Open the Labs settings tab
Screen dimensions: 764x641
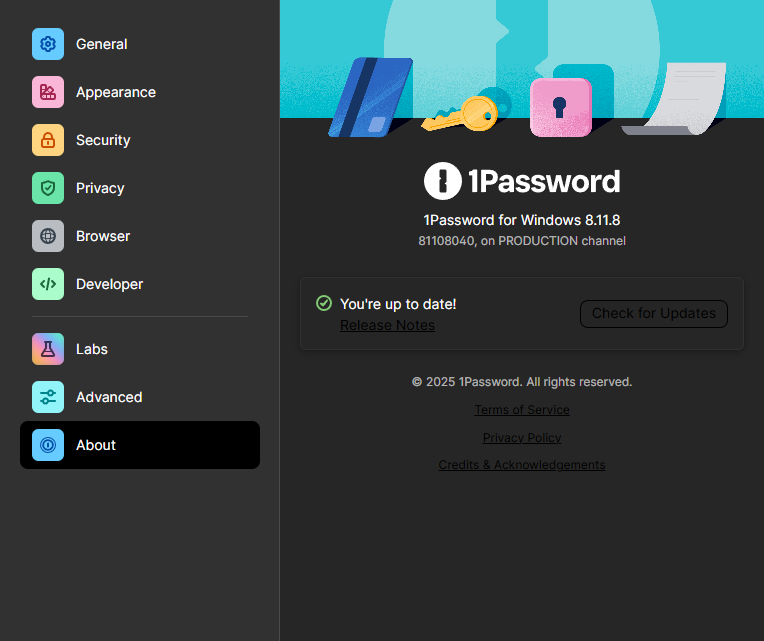140,349
